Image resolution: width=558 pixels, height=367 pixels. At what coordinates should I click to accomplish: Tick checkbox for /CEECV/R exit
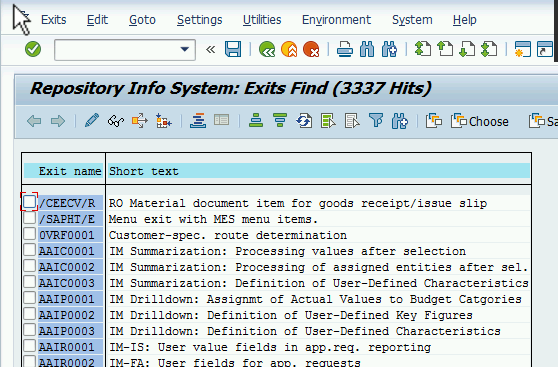click(29, 202)
